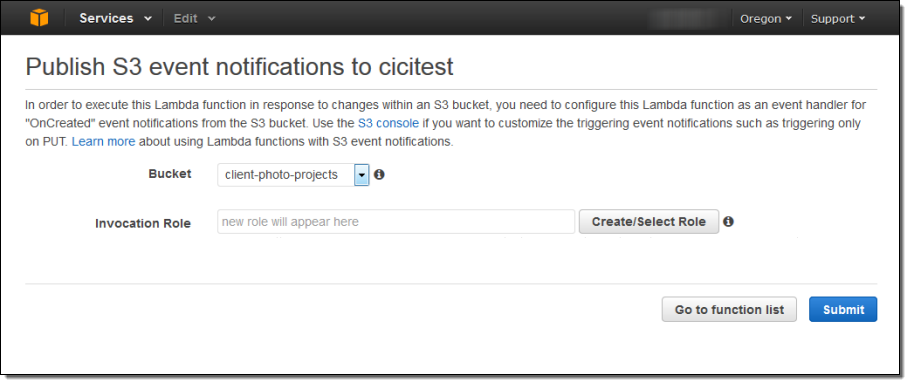Open the Edit menu

pos(194,18)
